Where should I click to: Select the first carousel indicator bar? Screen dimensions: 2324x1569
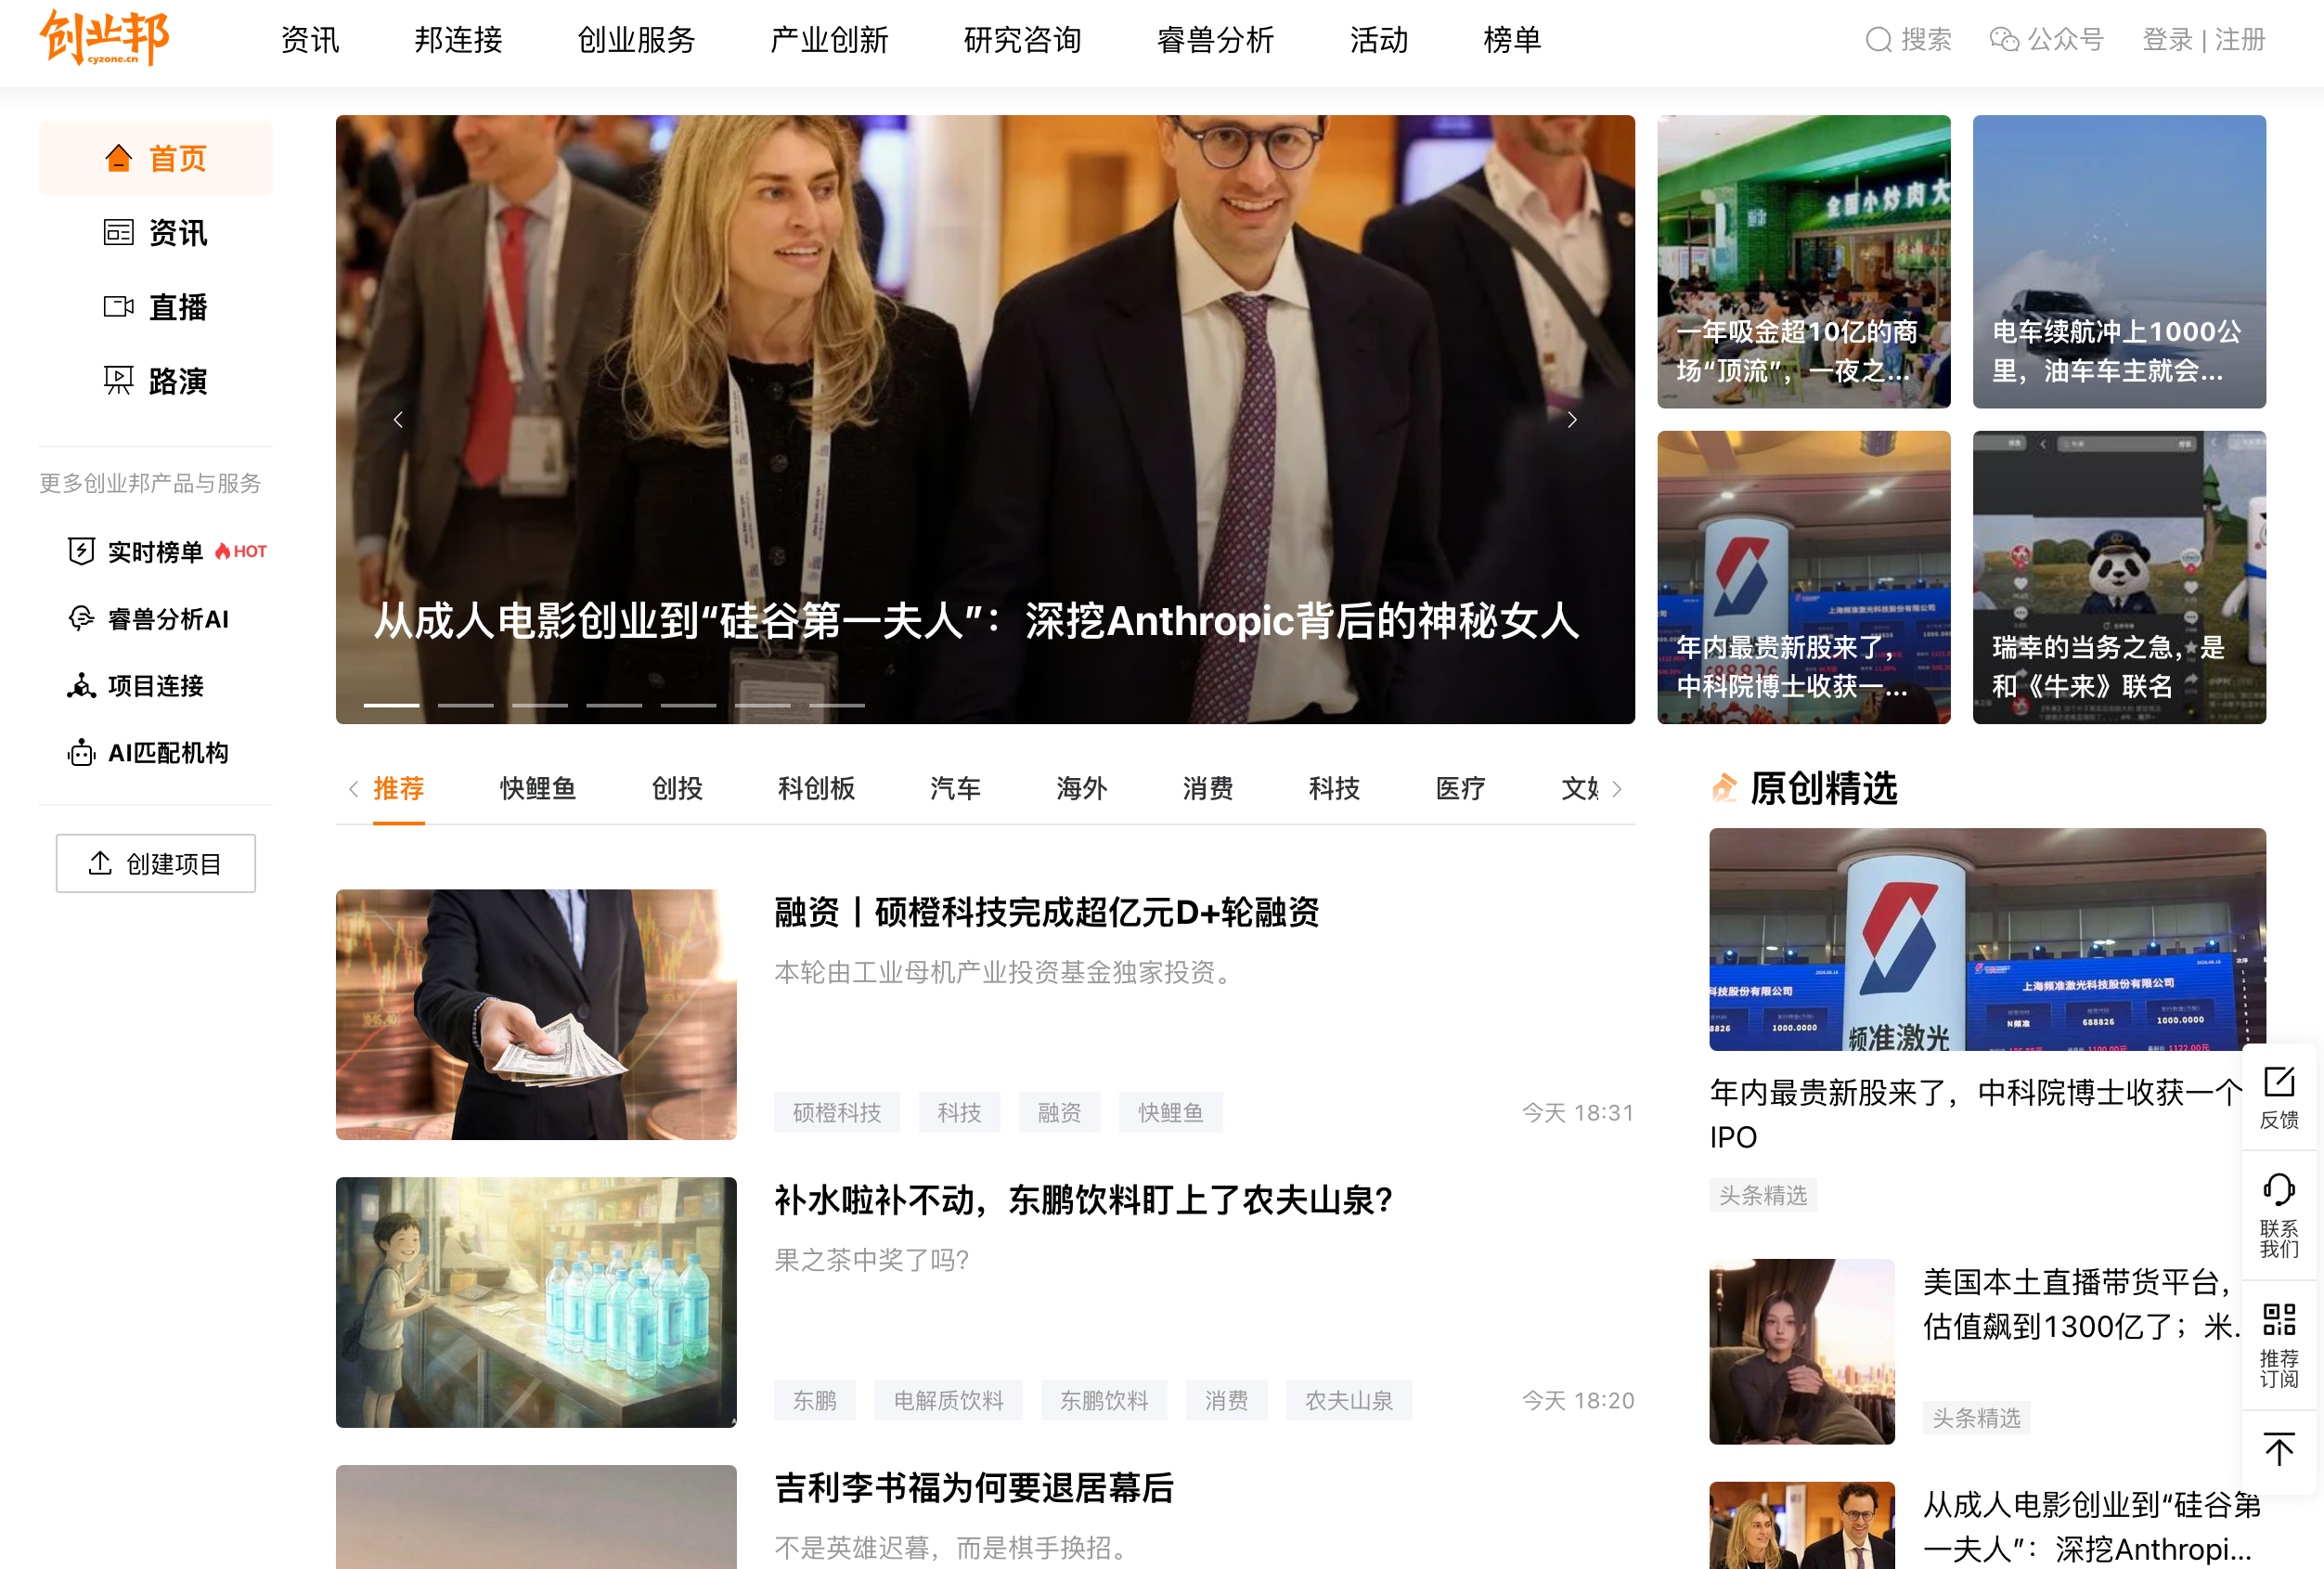click(391, 705)
